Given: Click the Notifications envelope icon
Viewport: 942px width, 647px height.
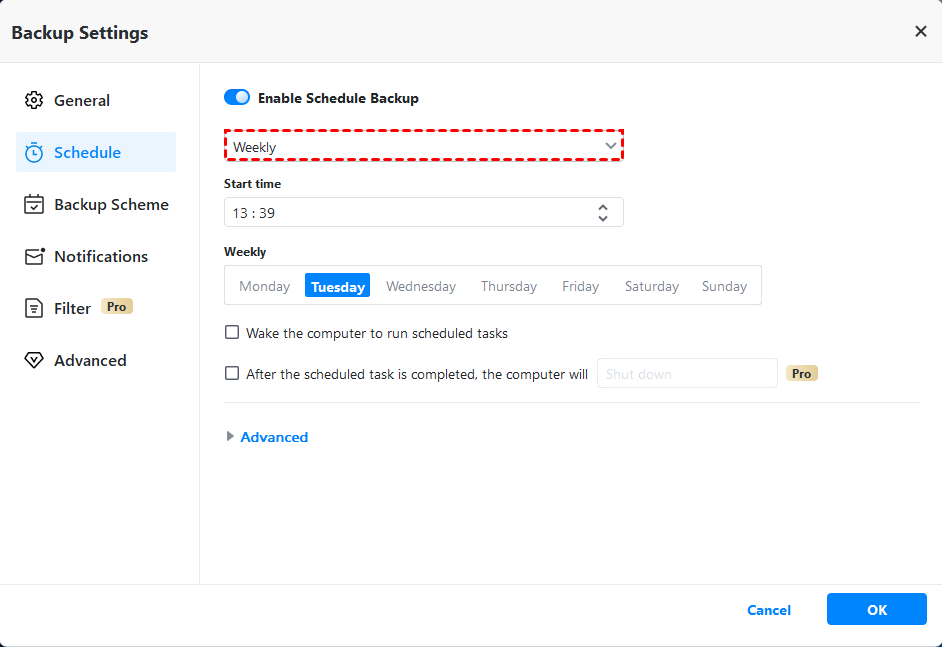Looking at the screenshot, I should point(34,257).
